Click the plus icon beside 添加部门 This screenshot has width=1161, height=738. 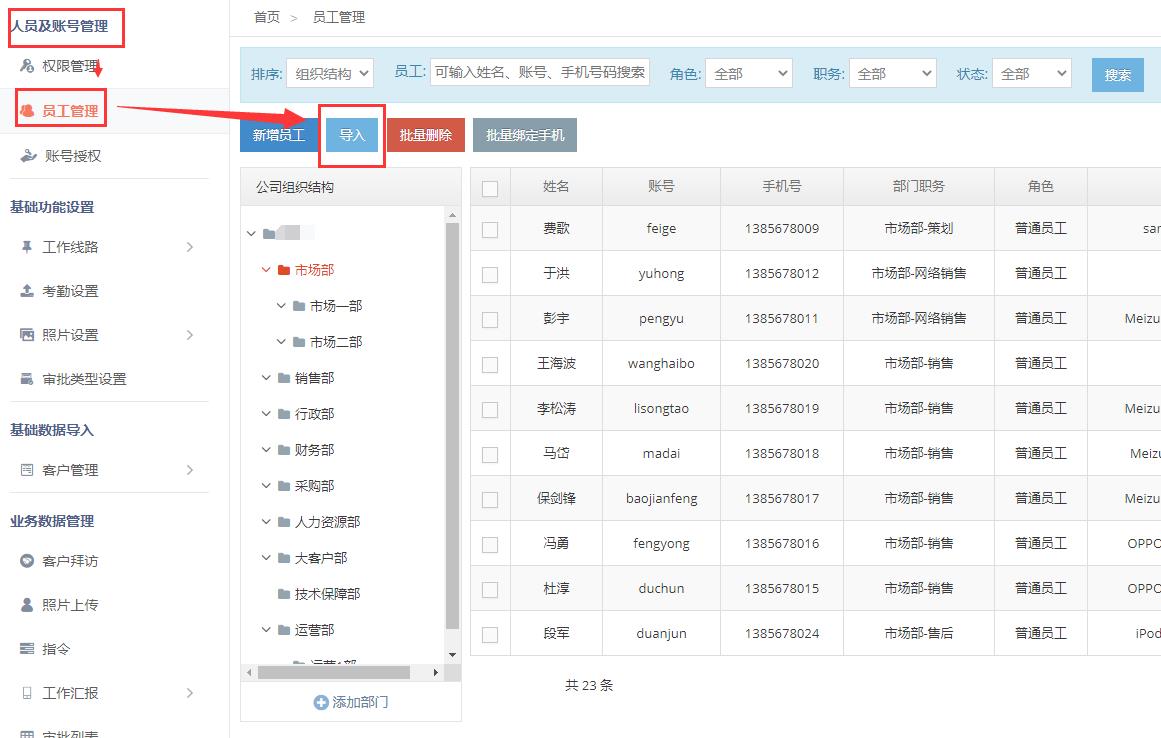pyautogui.click(x=321, y=703)
